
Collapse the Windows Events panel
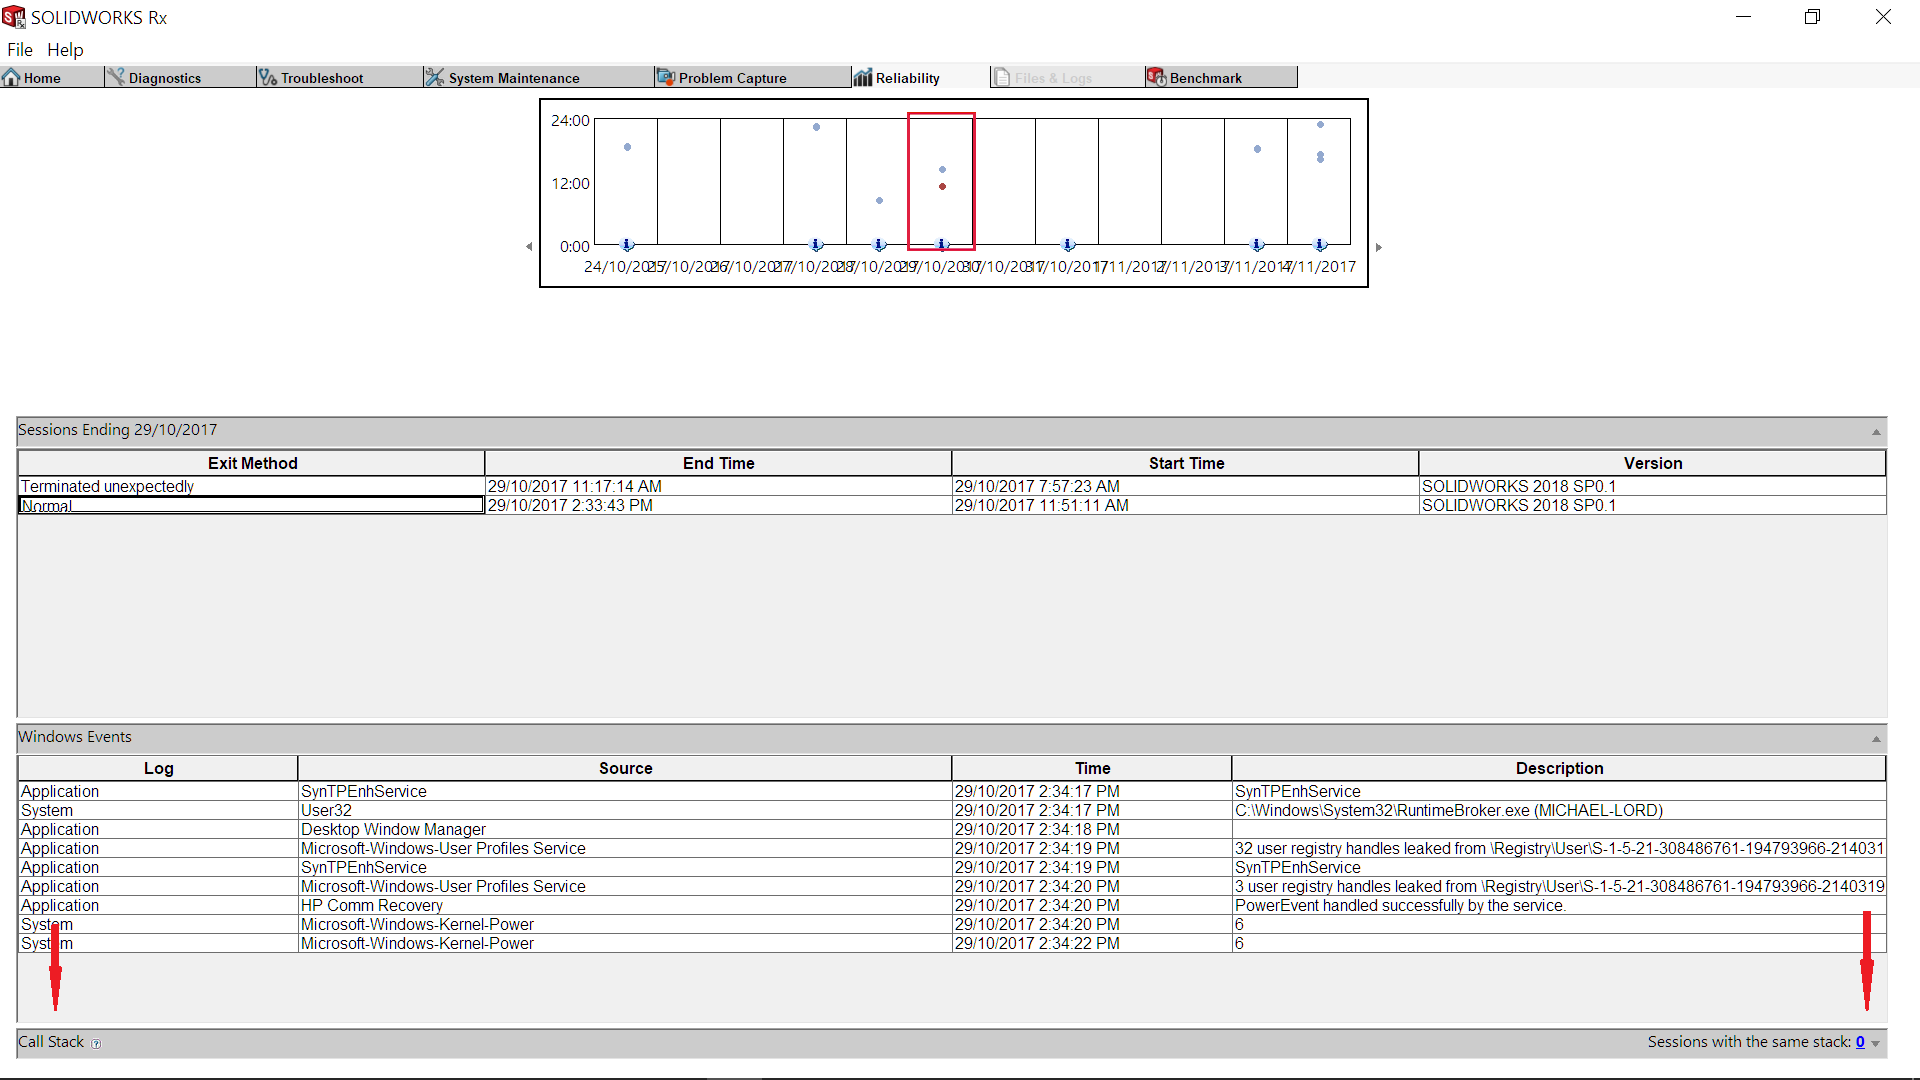click(x=1876, y=739)
